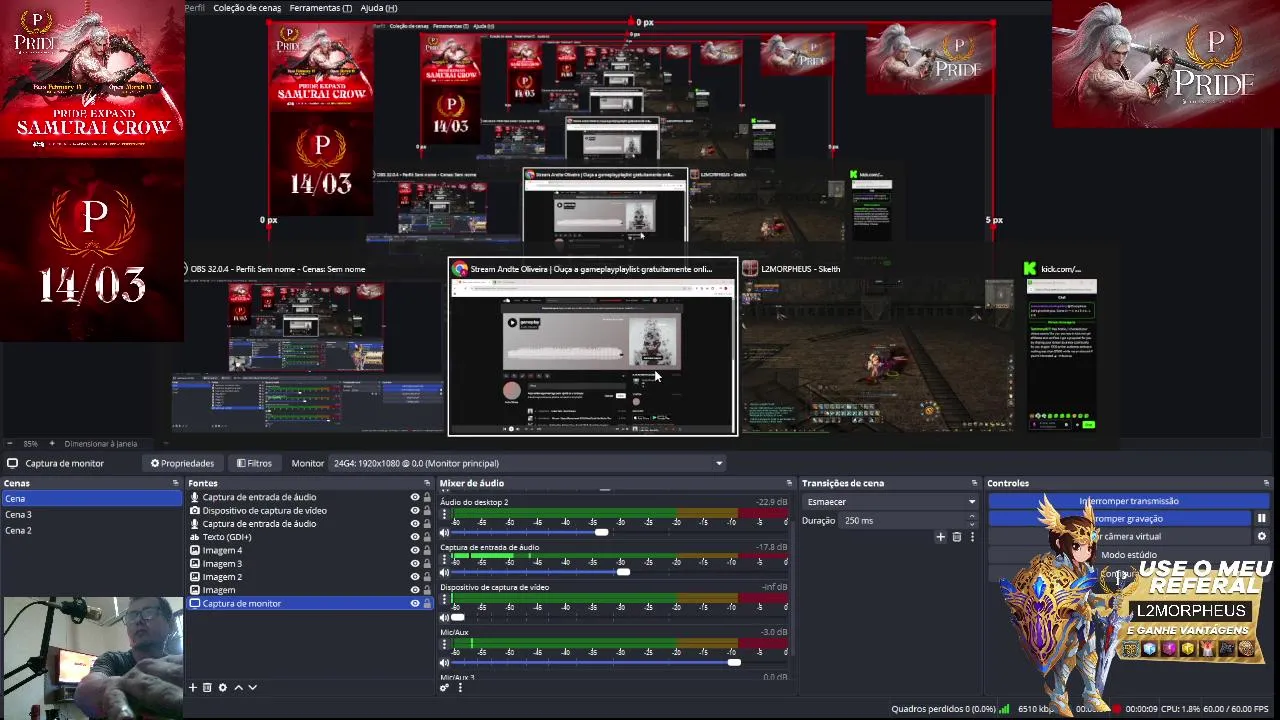This screenshot has width=1280, height=720.
Task: Open Mic/Aux mixer three-dot menu
Action: [444, 646]
